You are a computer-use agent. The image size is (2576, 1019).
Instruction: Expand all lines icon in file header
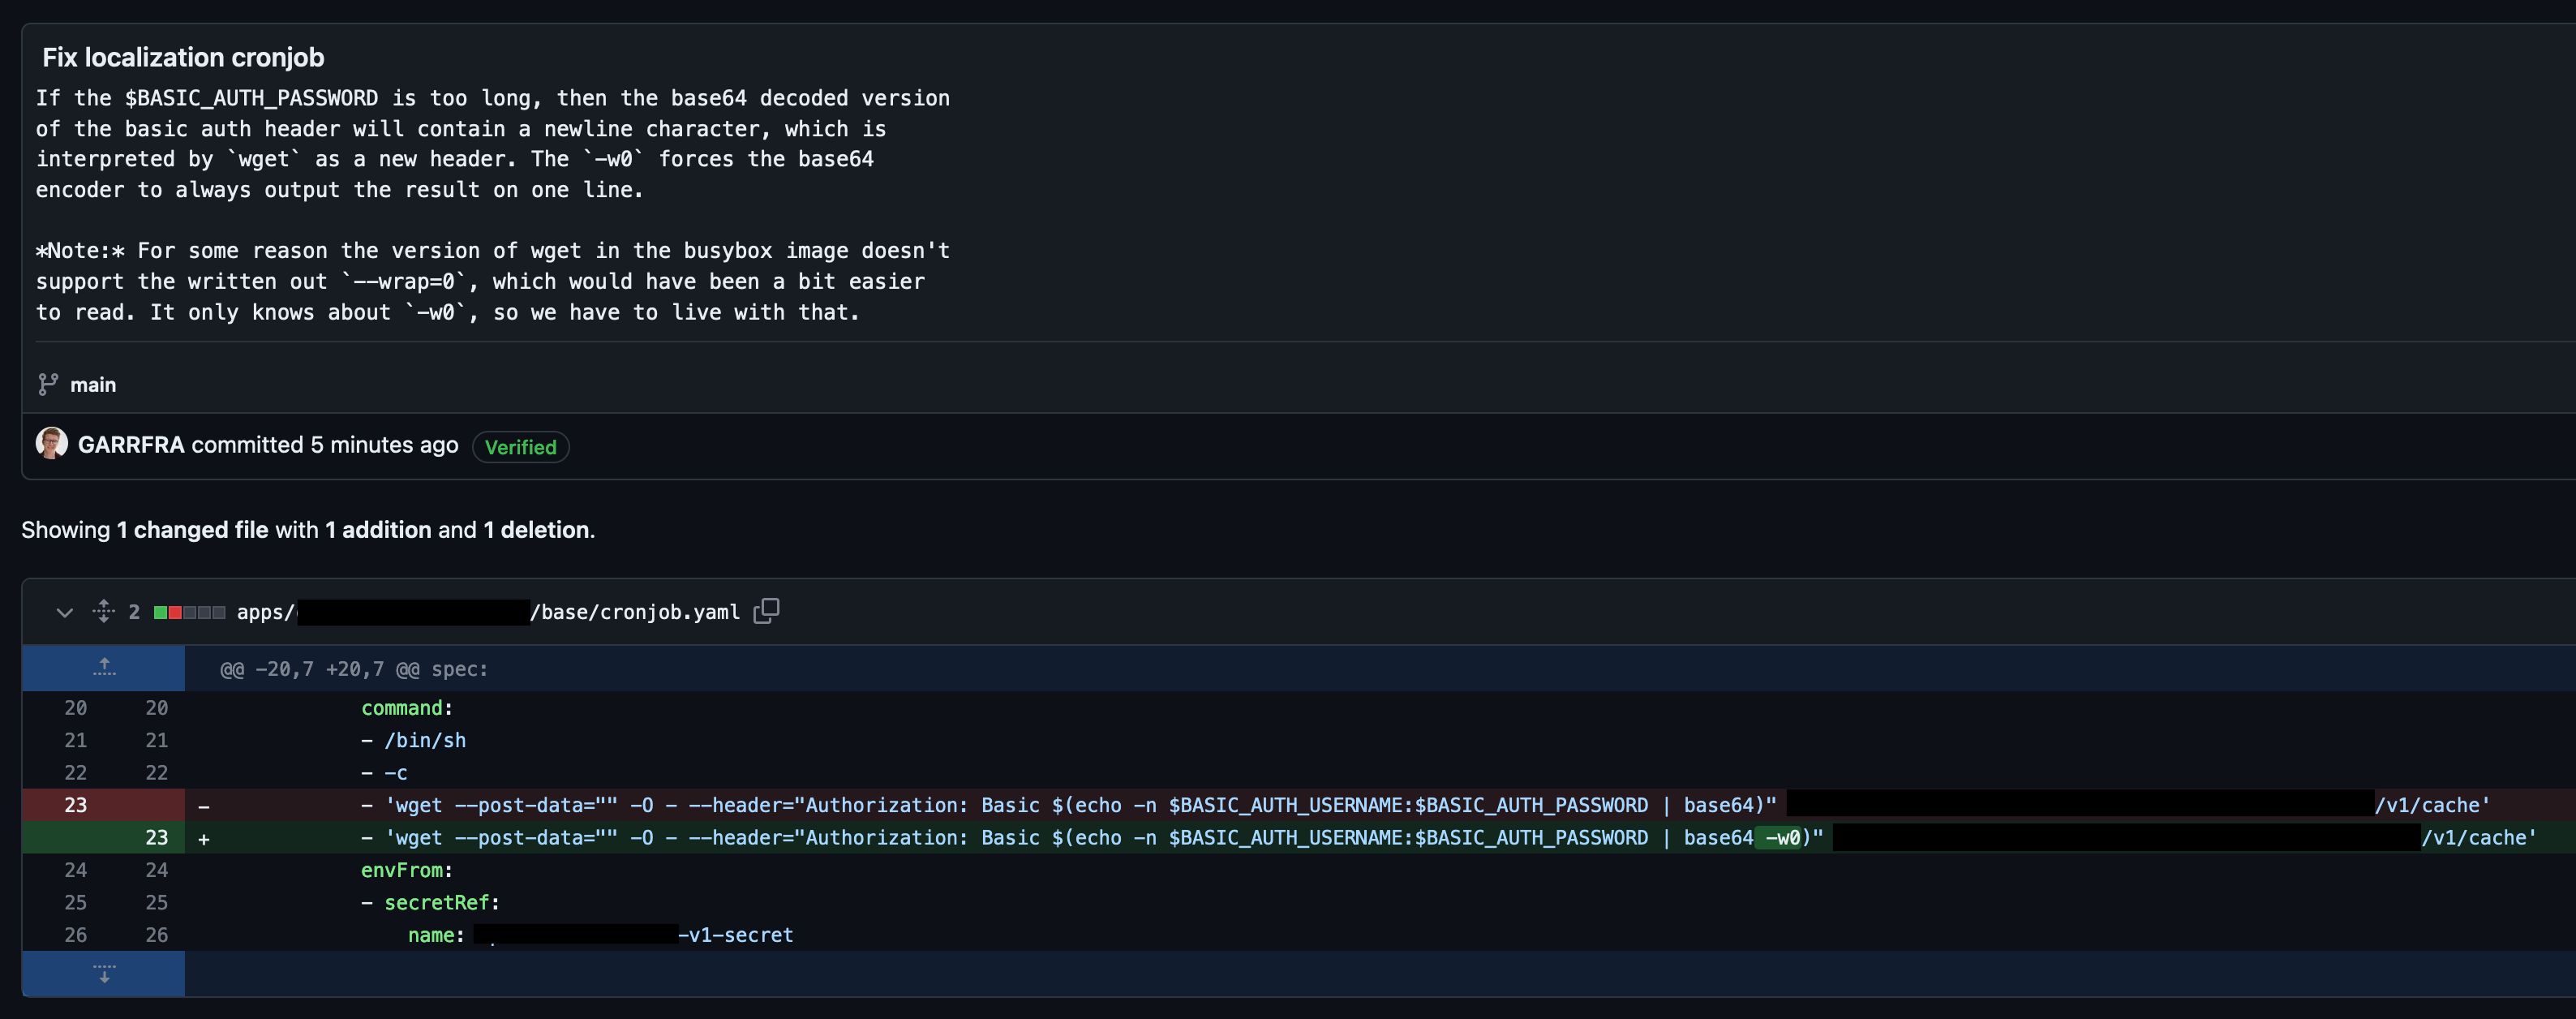click(x=104, y=611)
